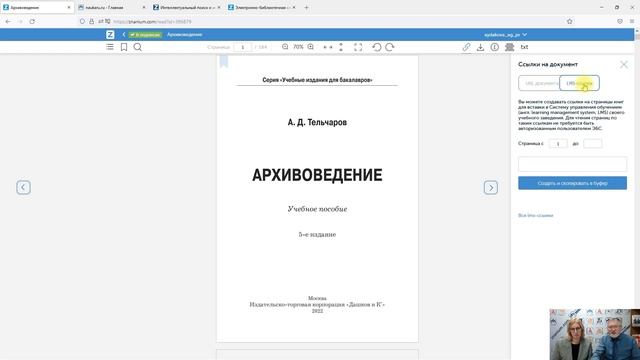This screenshot has width=640, height=360.
Task: Click the page number input in toolbar
Action: pos(242,47)
